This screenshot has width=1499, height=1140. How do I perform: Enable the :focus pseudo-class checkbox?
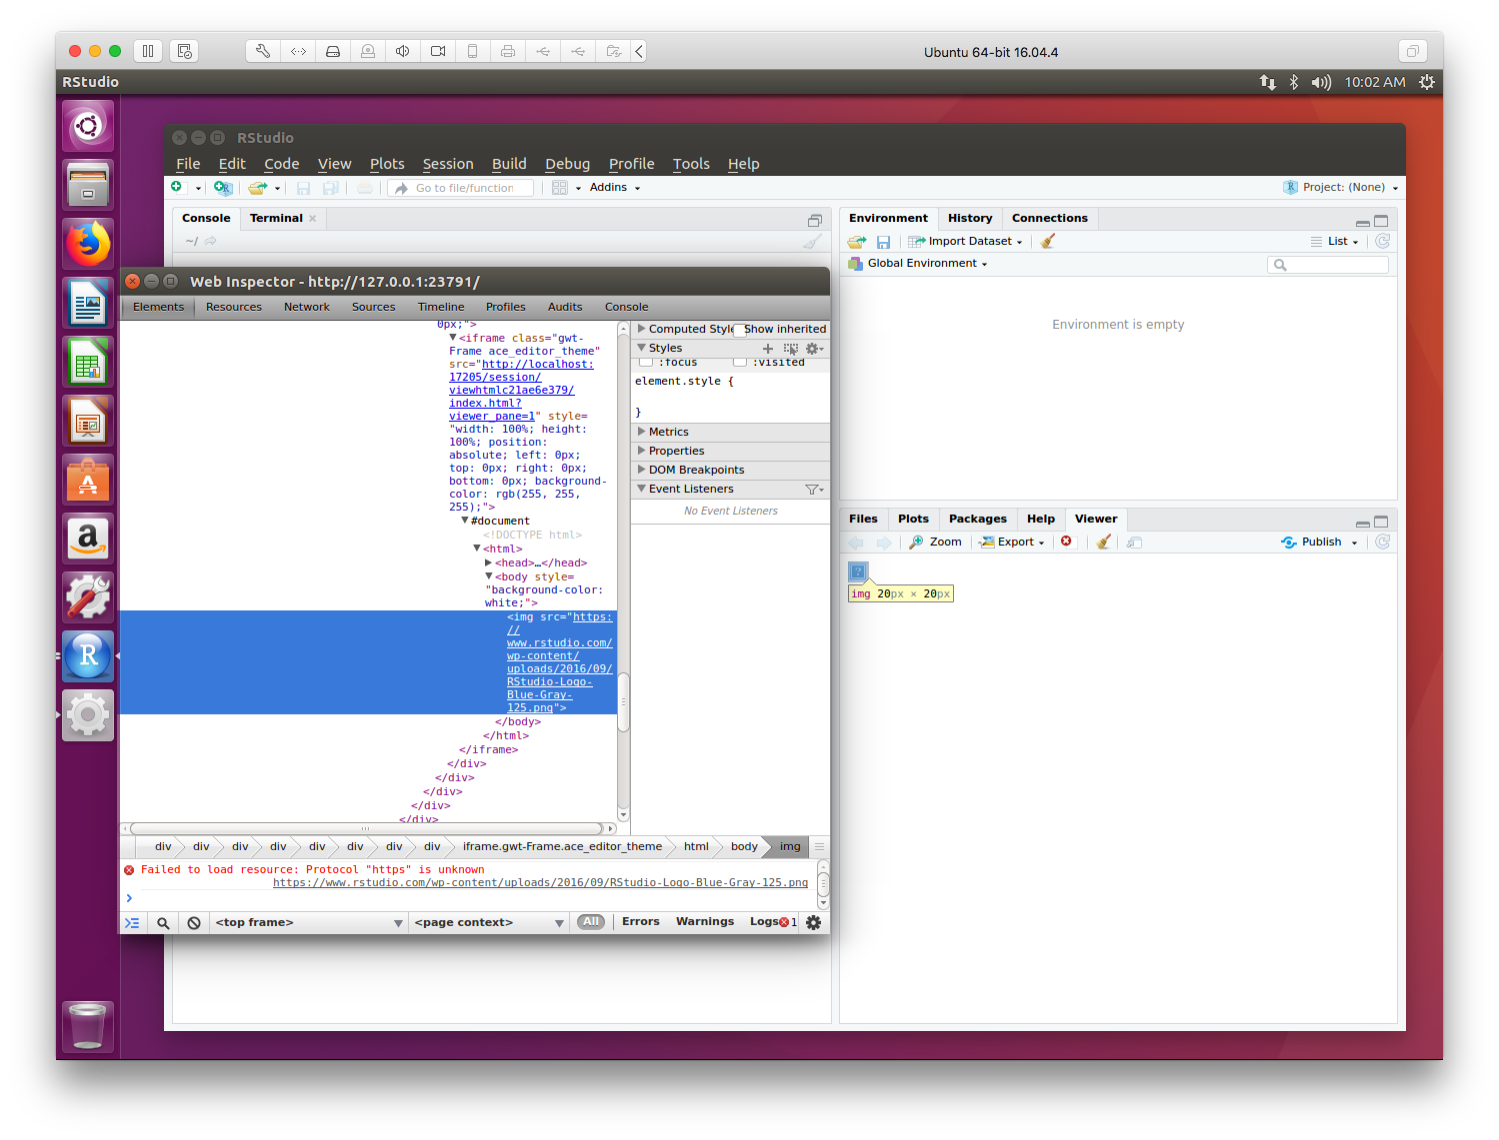[x=646, y=362]
